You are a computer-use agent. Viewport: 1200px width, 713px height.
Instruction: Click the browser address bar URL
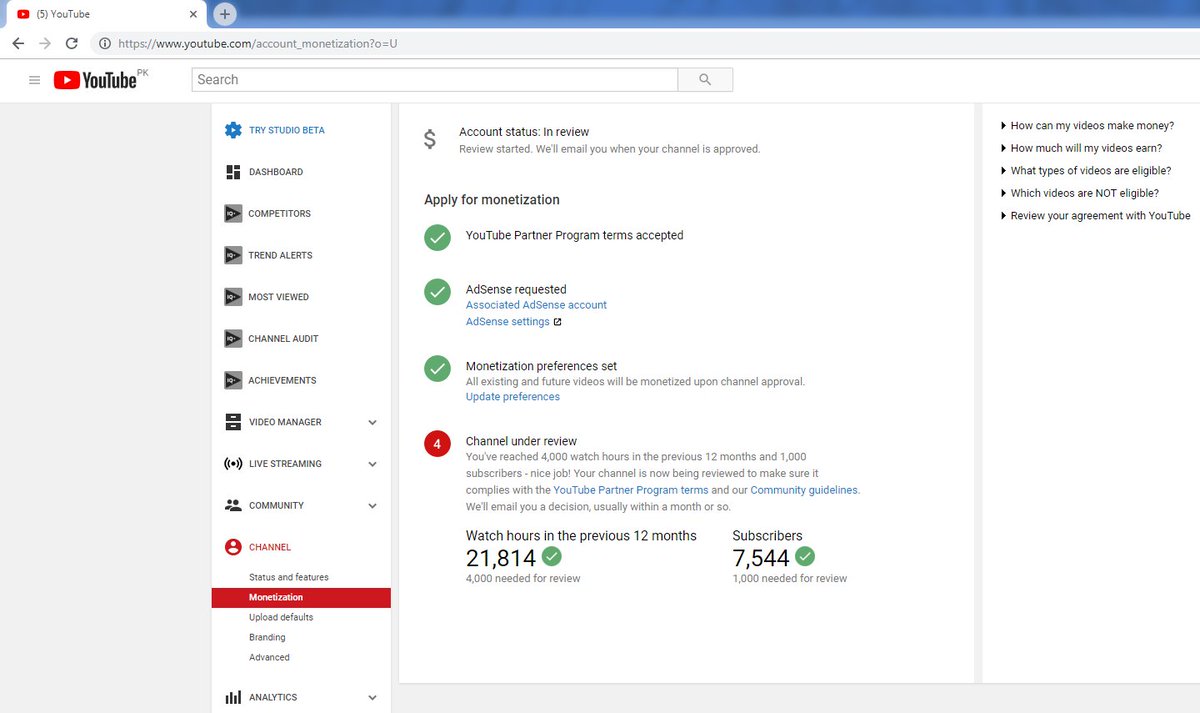pos(258,44)
